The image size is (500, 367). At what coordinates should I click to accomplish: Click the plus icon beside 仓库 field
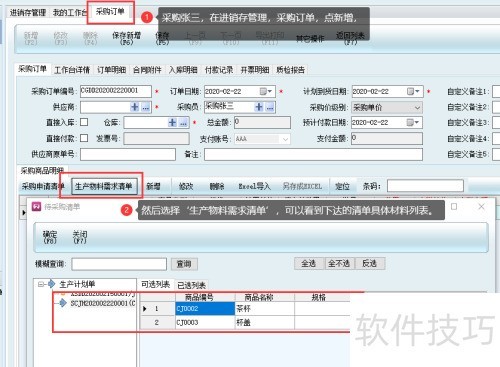[172, 122]
